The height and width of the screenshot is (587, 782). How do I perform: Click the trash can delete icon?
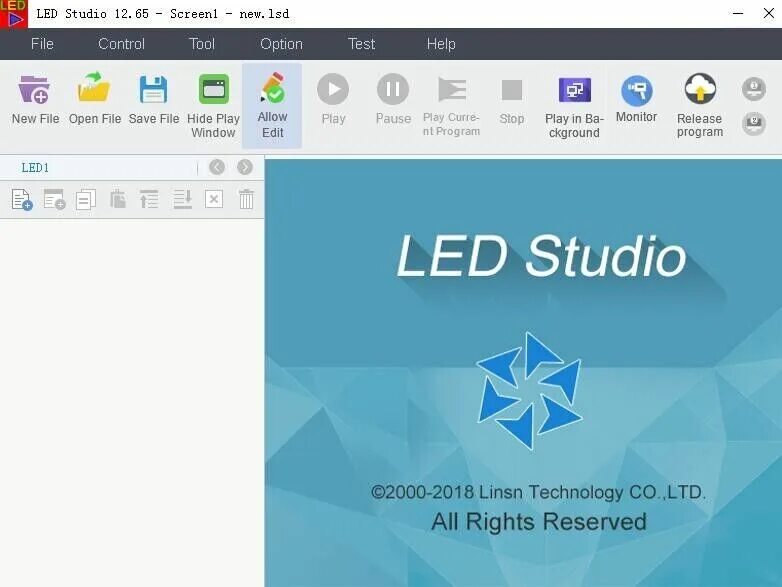click(246, 199)
